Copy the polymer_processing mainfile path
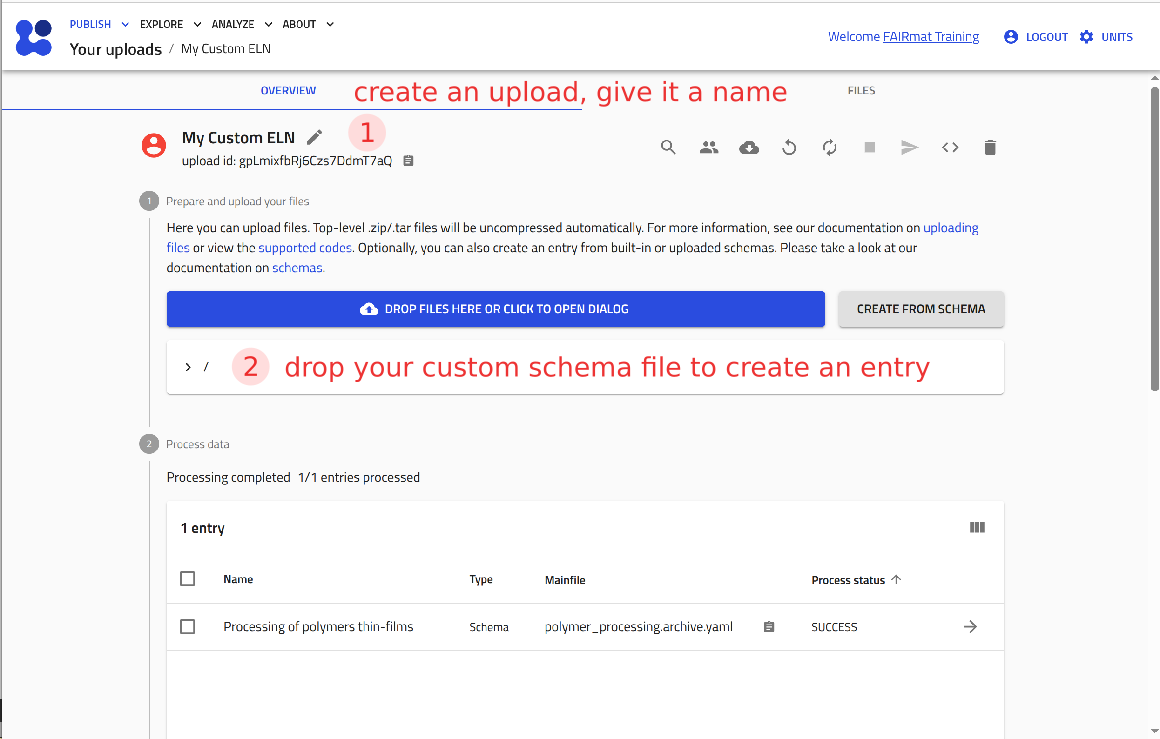Viewport: 1160px width, 739px height. [768, 627]
